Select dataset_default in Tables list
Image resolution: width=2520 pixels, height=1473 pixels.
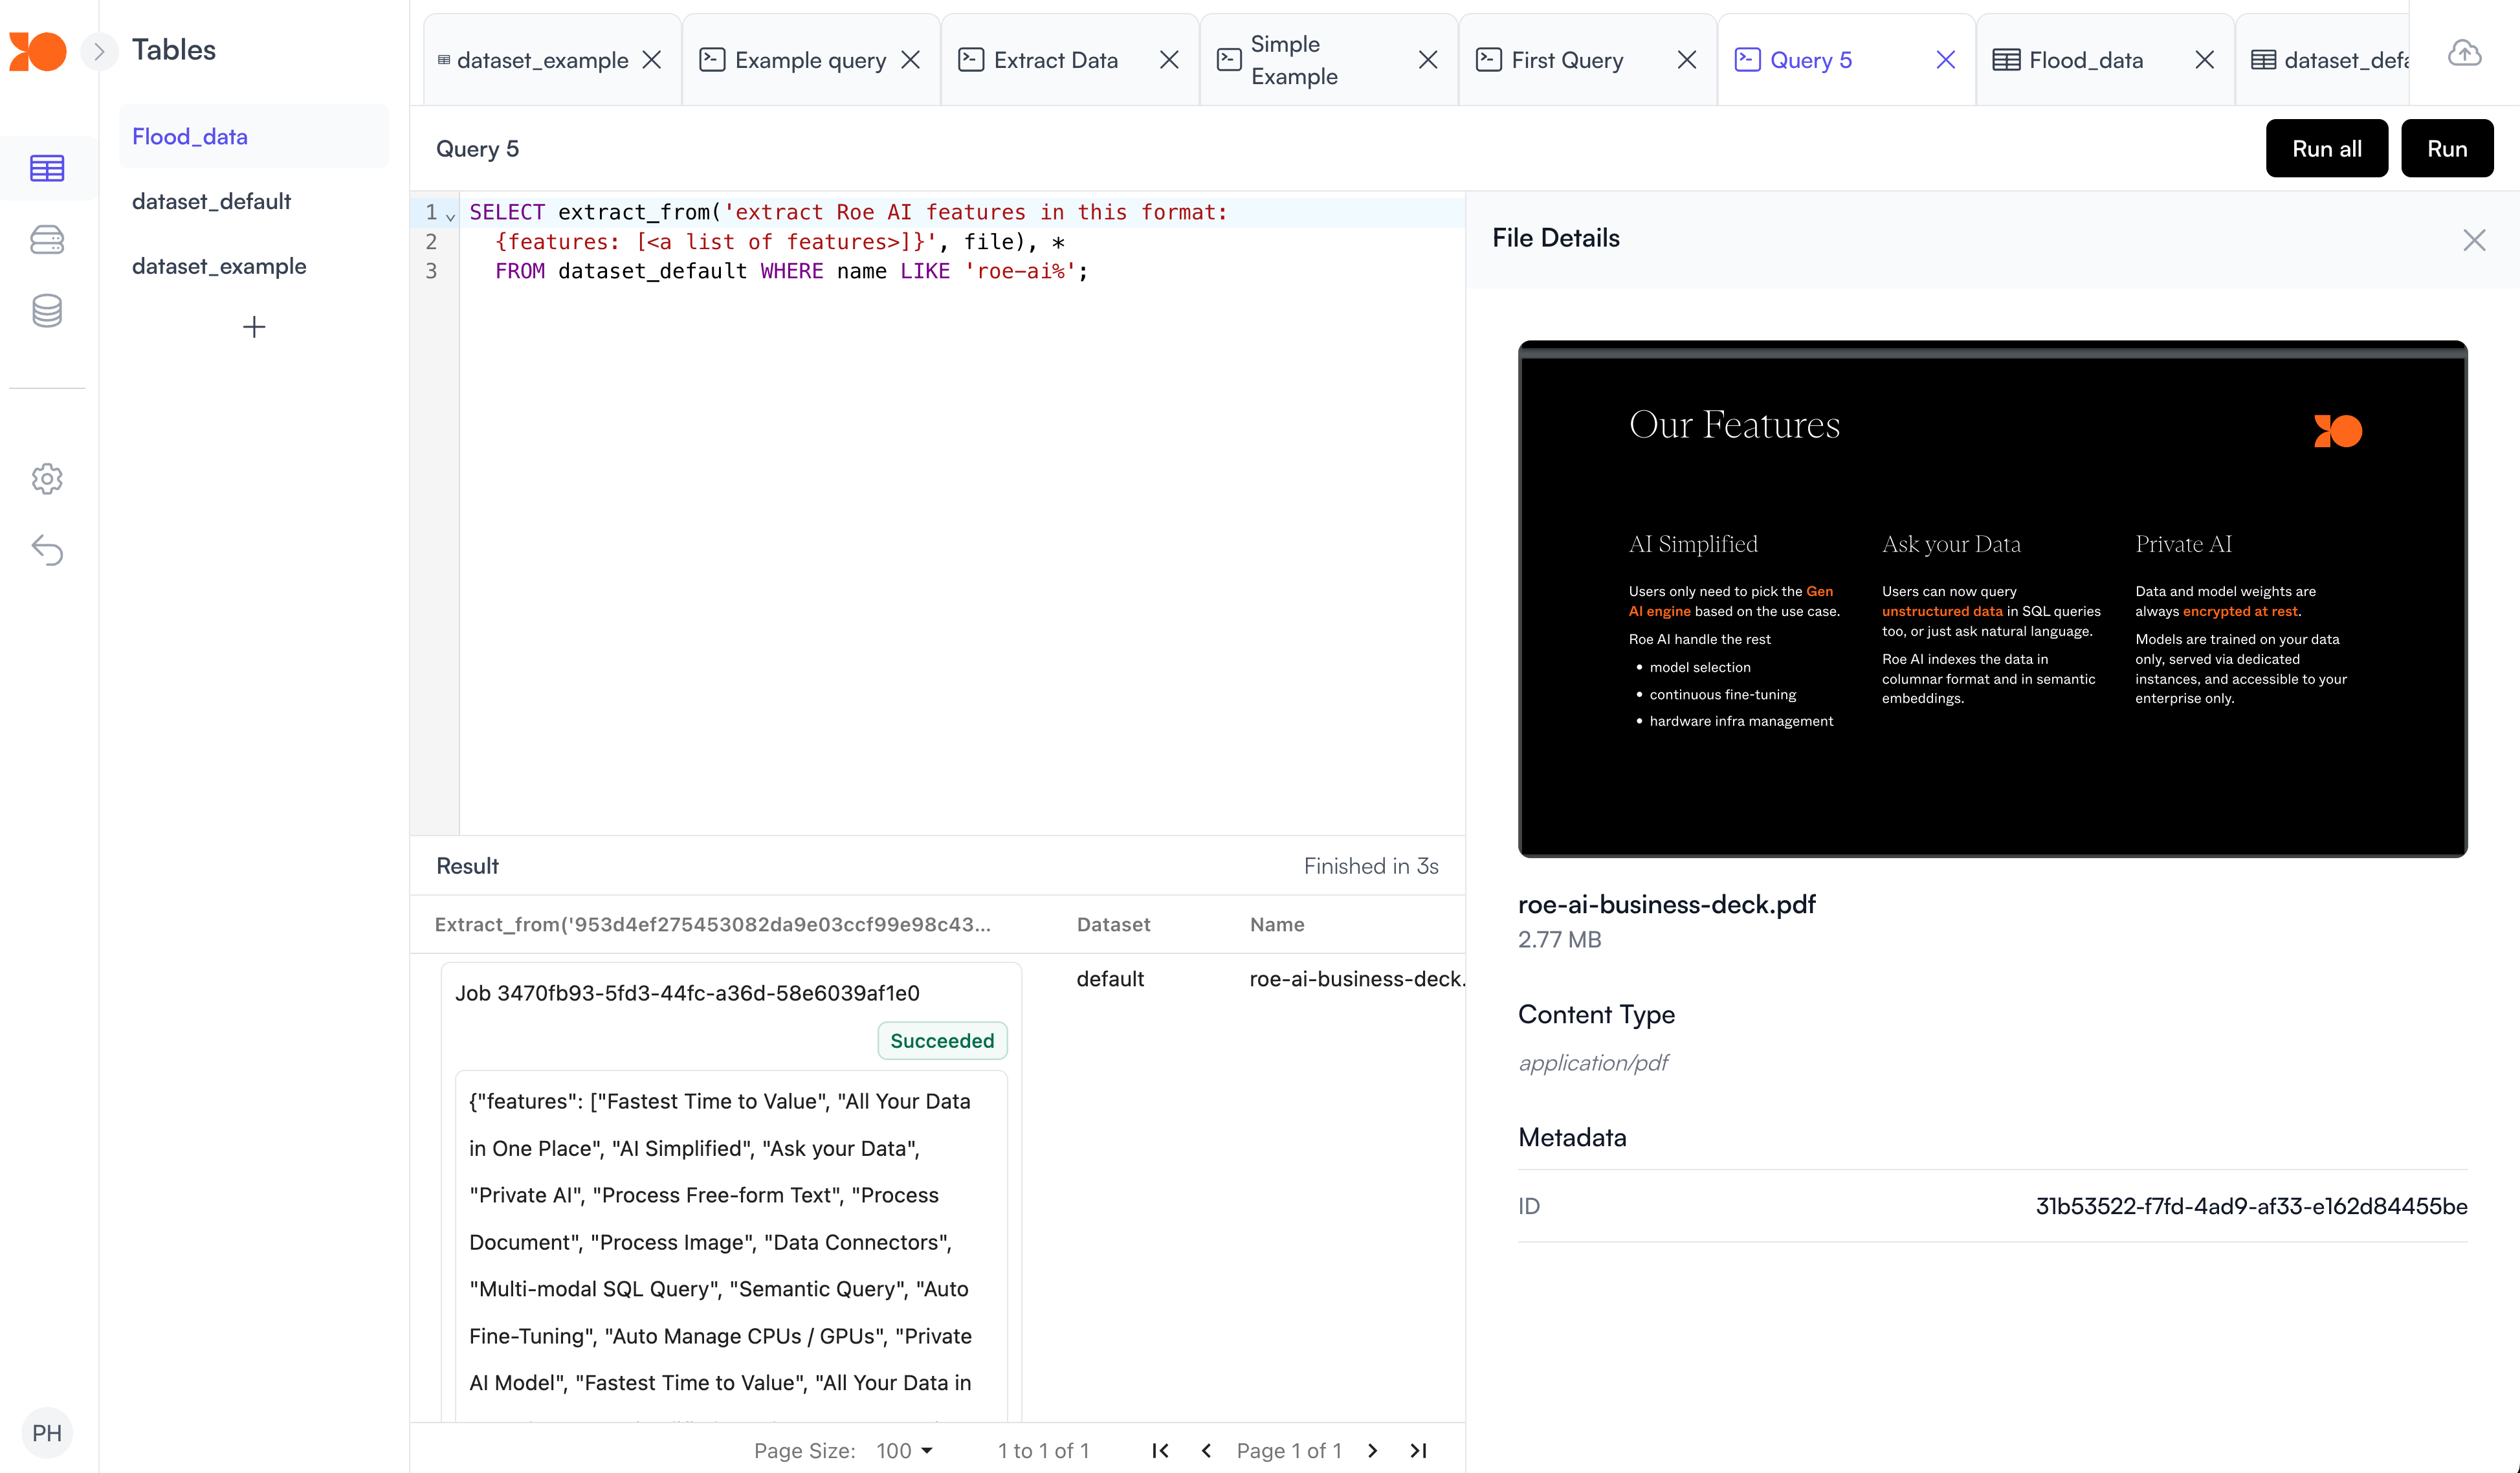211,201
